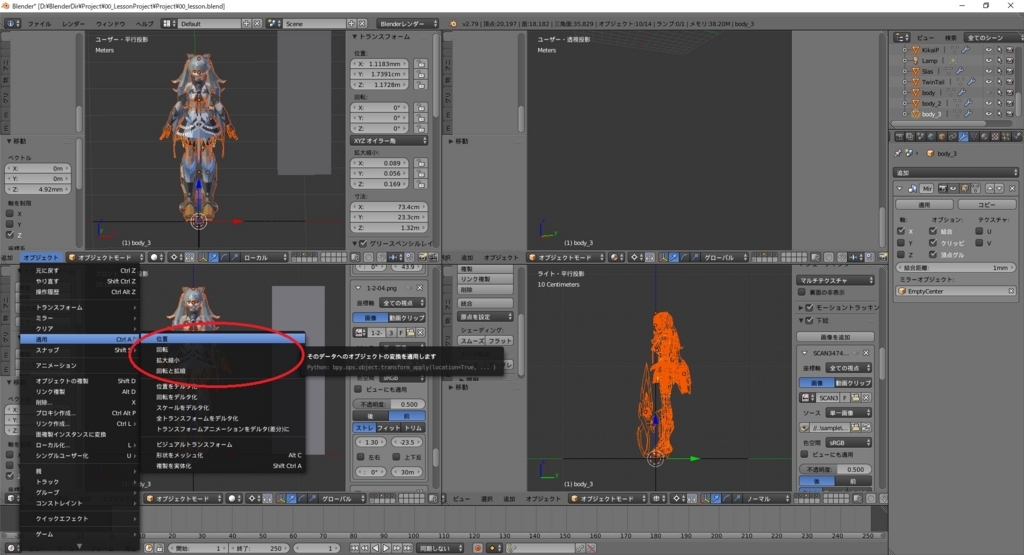Screen dimensions: 1024x555
Task: Click the コピー copy button on Mirror modifier
Action: 987,204
